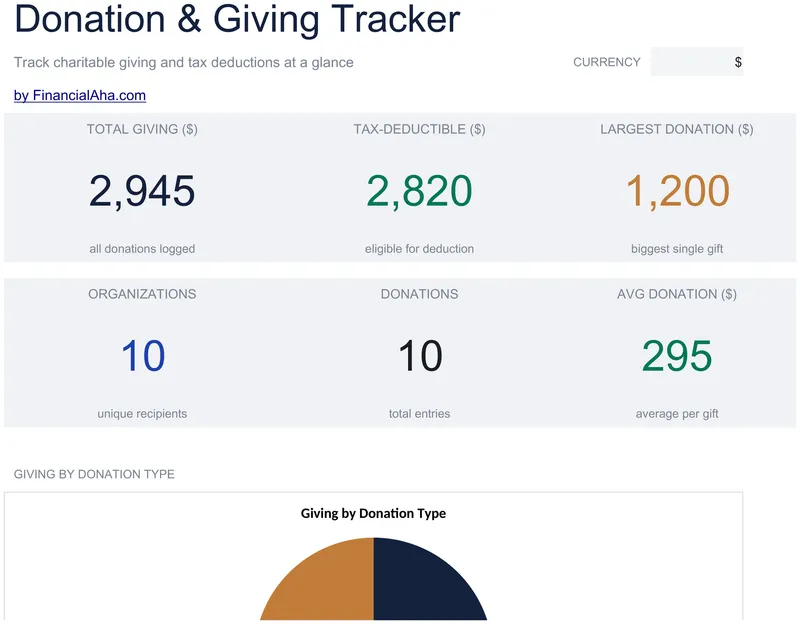800x624 pixels.
Task: Select the black 10 donations value
Action: coord(420,356)
